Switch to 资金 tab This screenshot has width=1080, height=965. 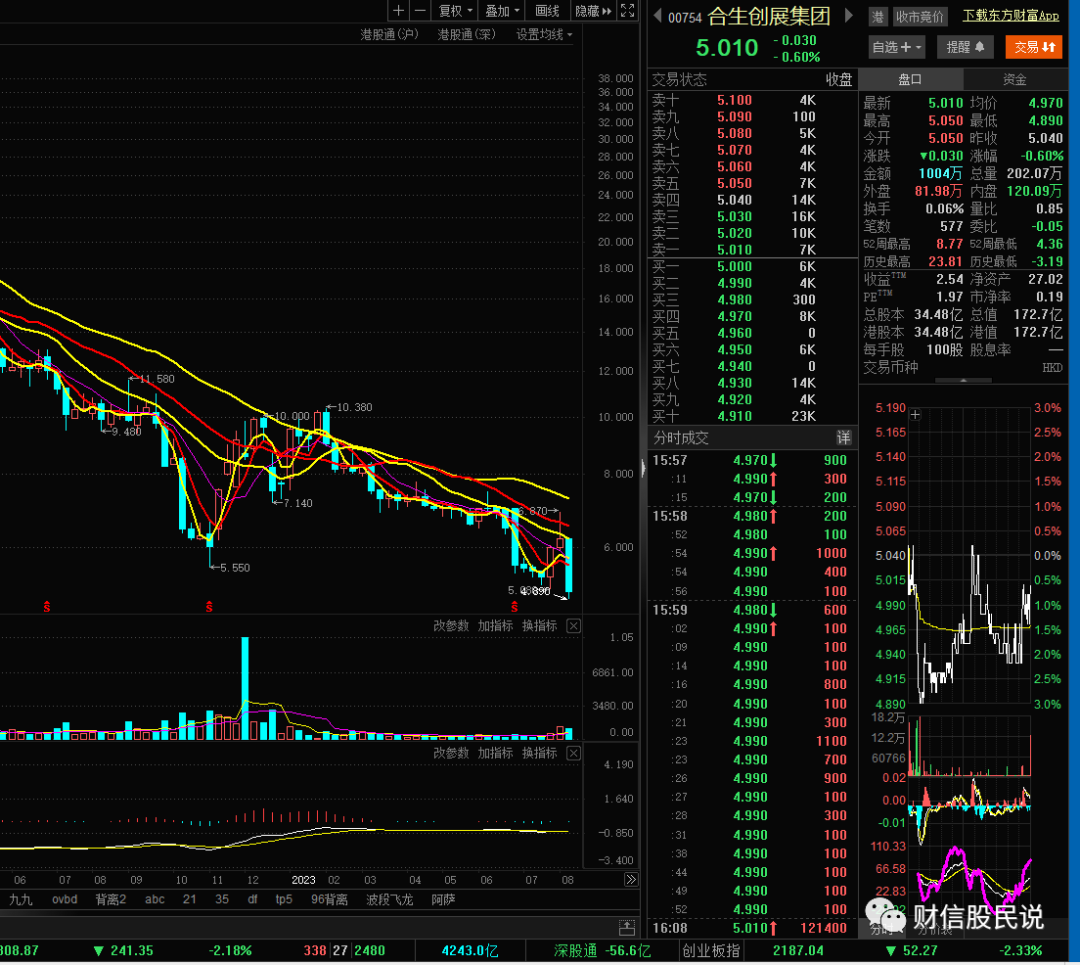point(1014,79)
